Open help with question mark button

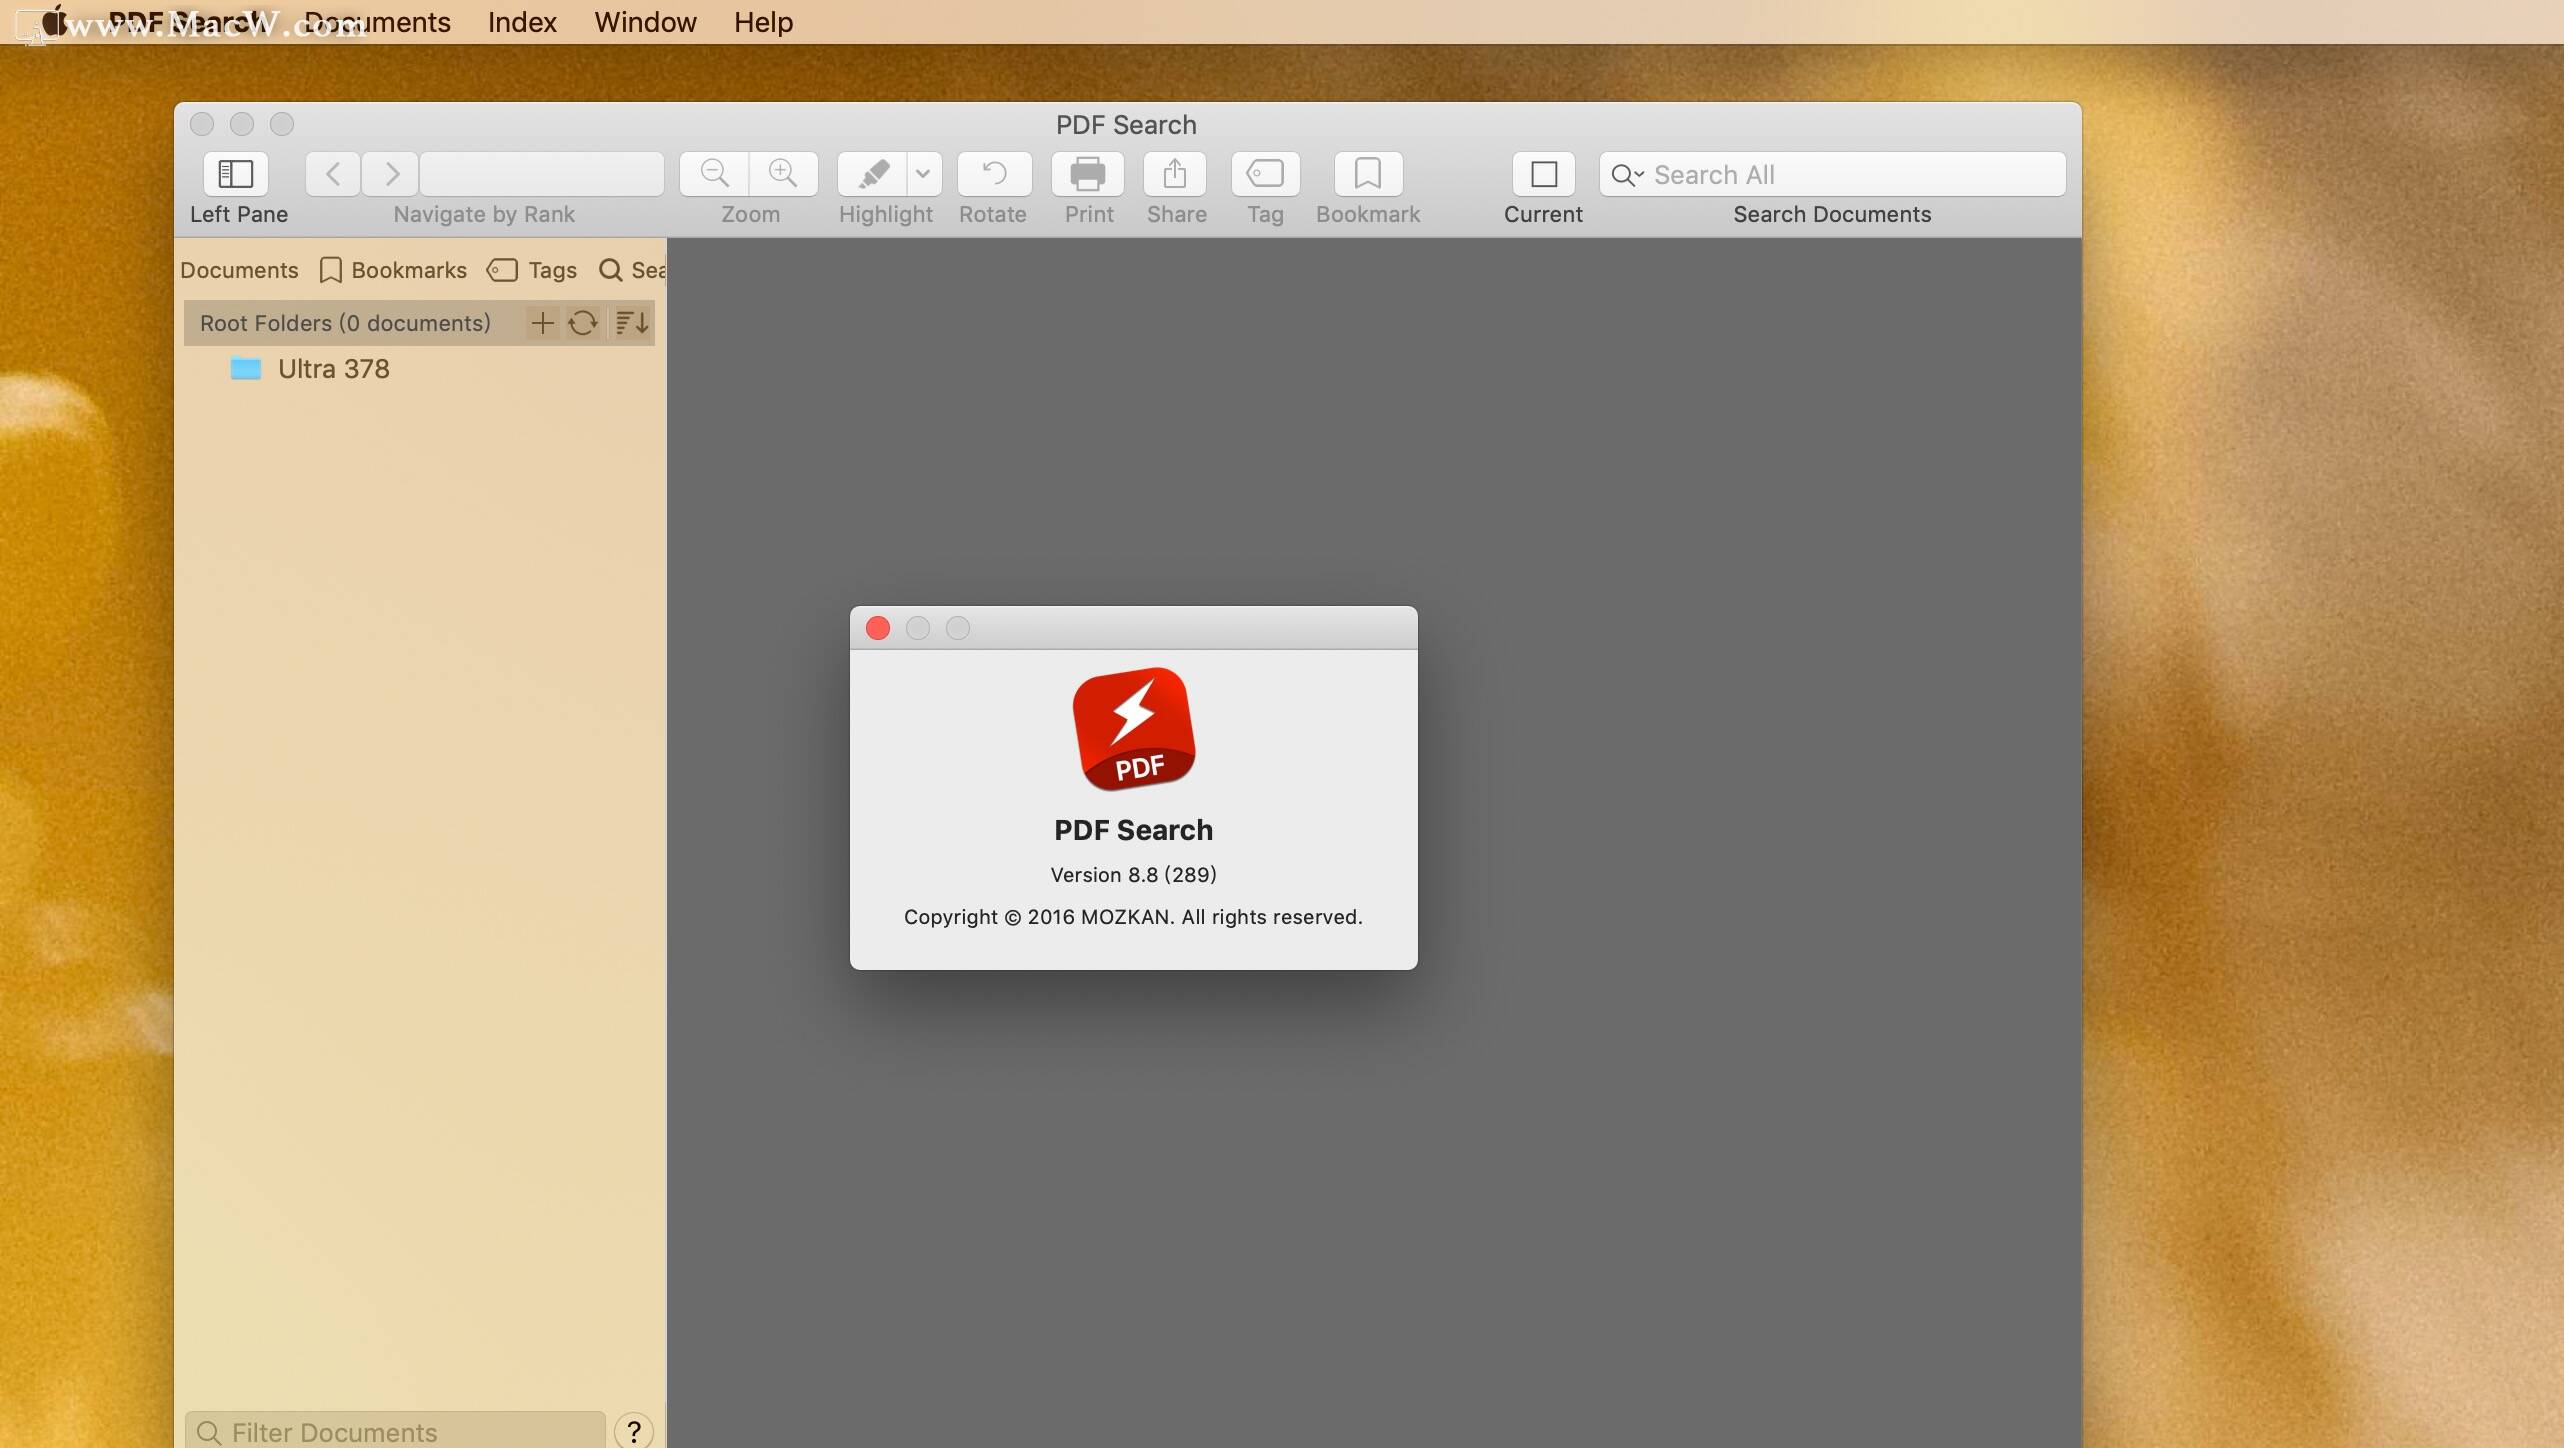pos(634,1431)
